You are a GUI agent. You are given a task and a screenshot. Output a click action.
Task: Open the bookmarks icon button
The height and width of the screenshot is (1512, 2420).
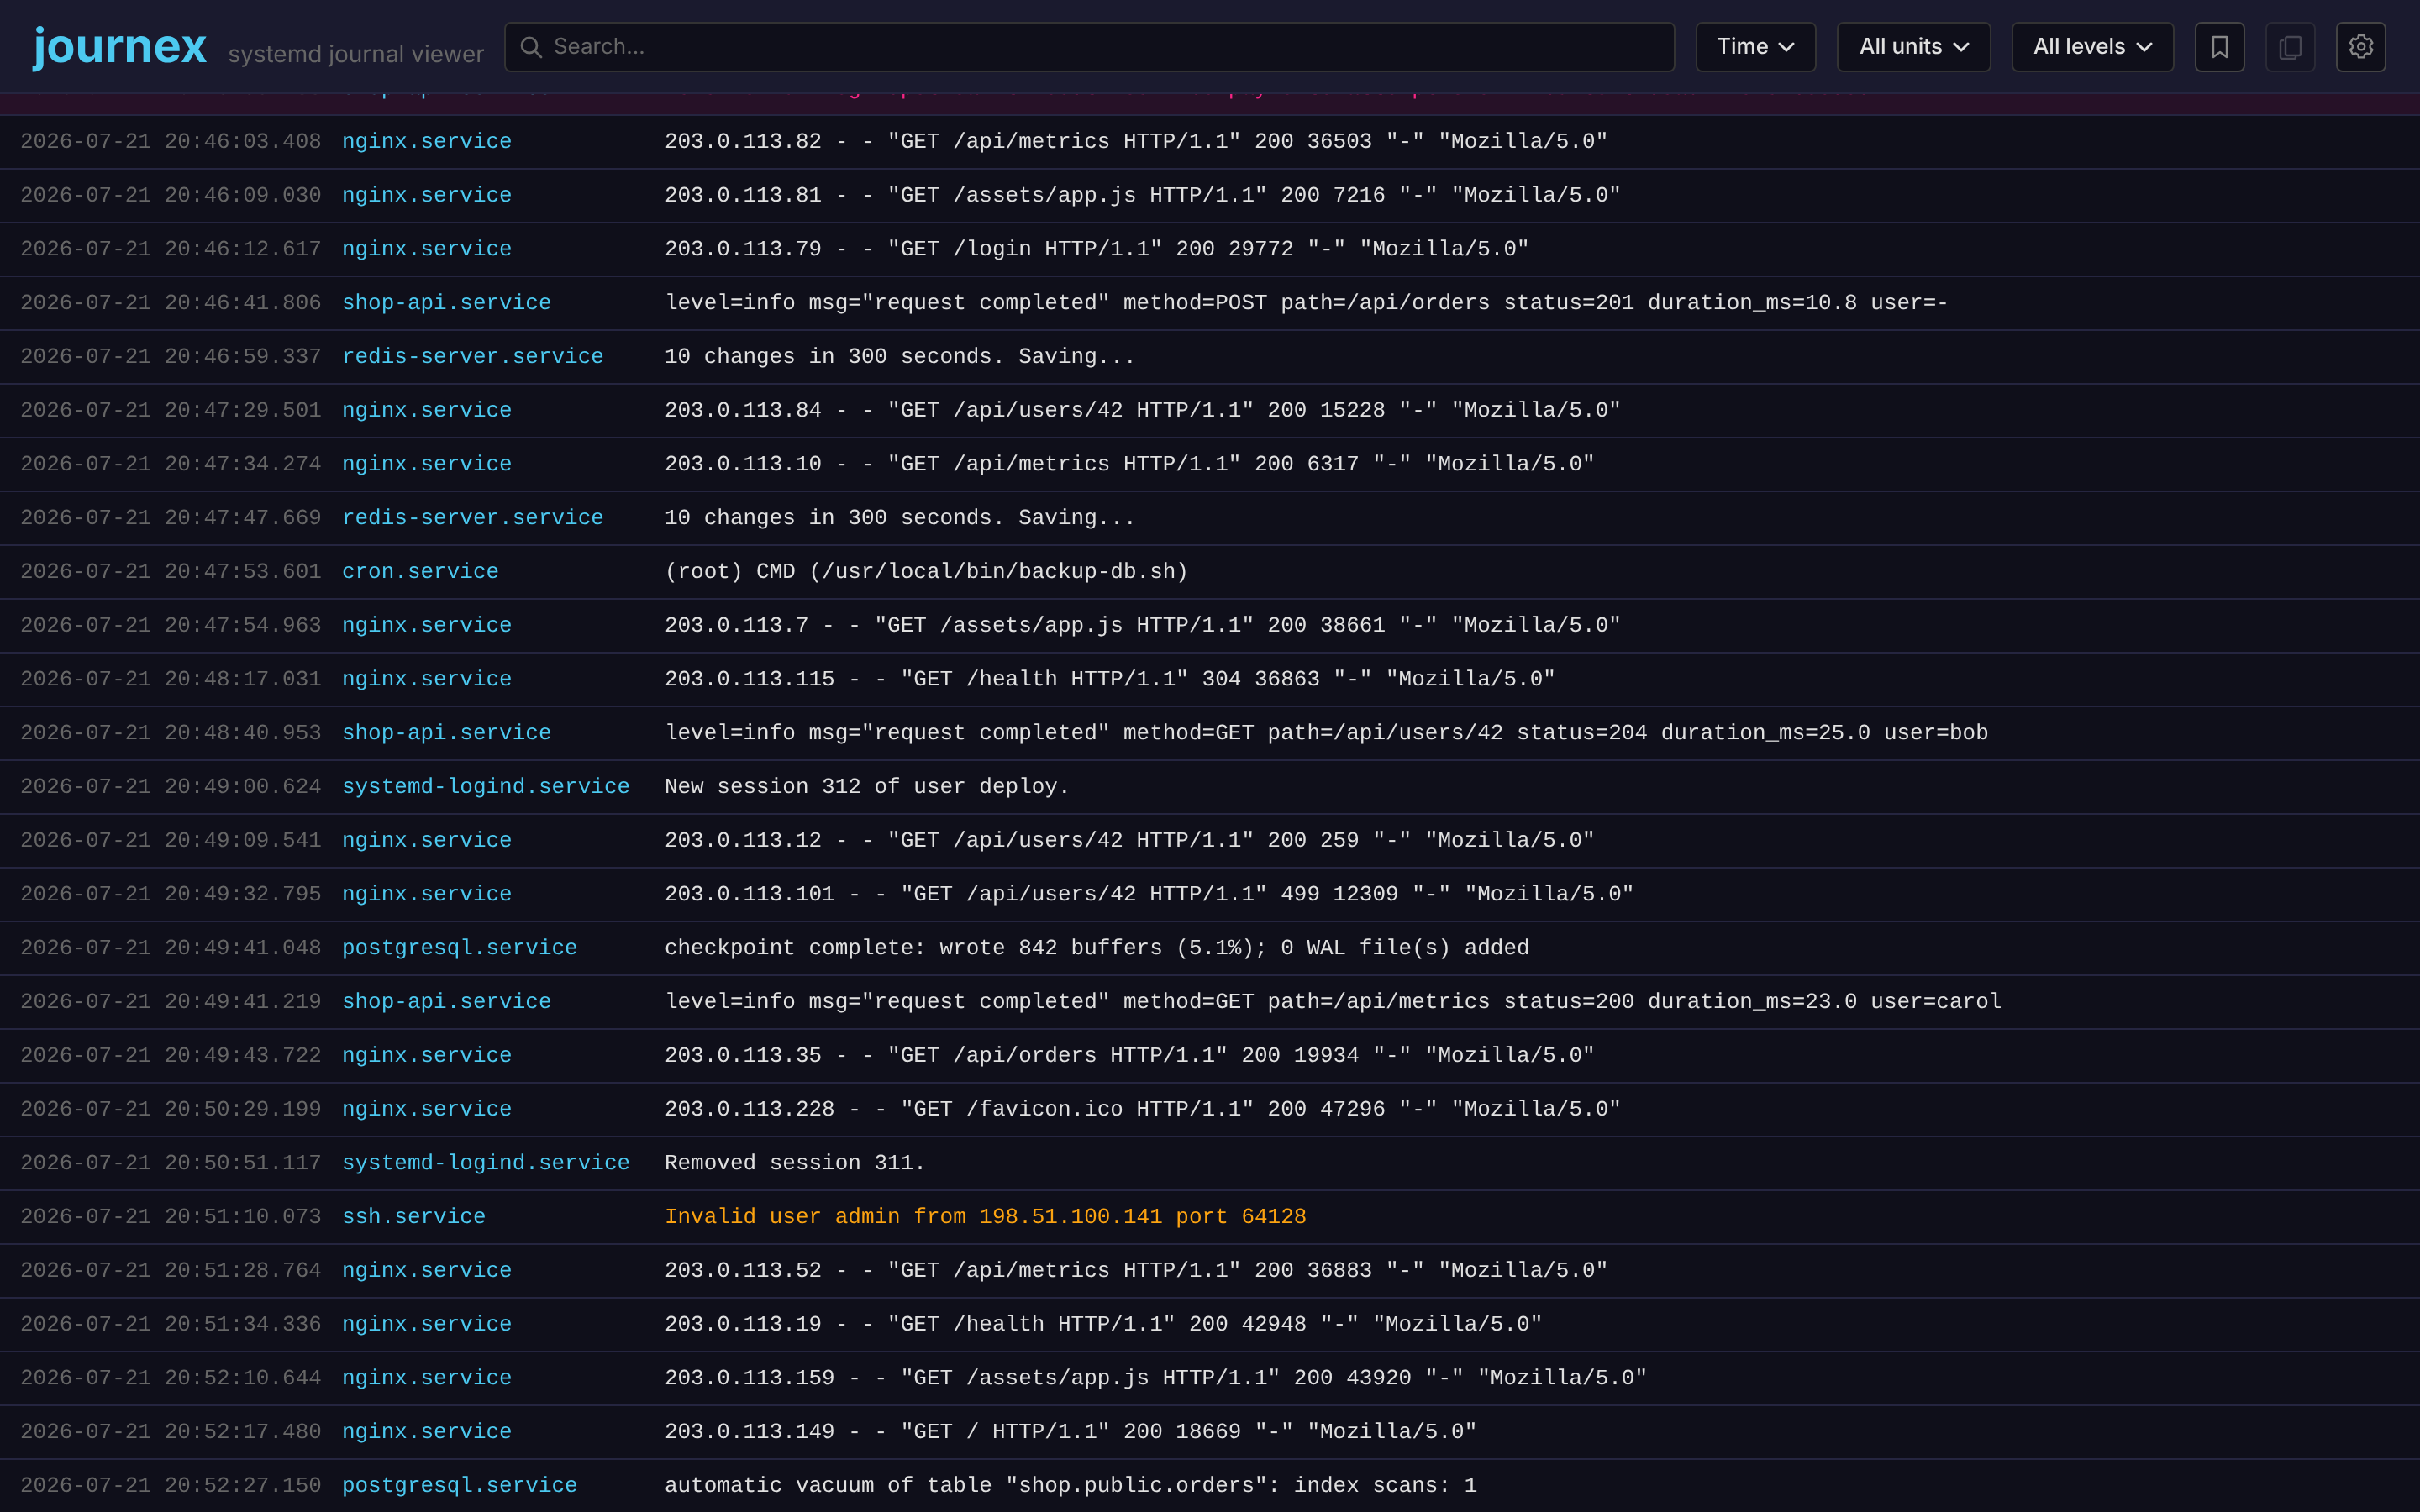pos(2219,47)
